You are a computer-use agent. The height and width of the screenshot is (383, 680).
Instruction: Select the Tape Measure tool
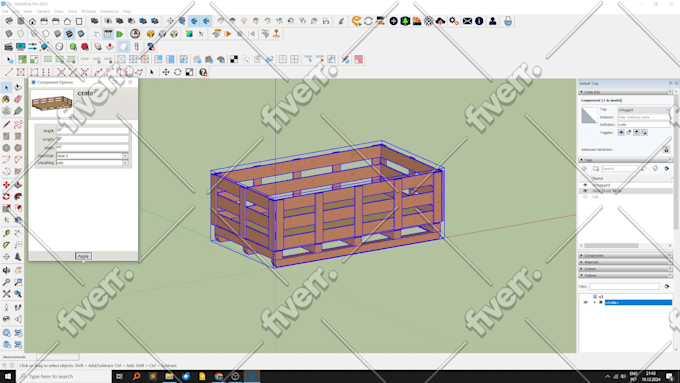(6, 233)
